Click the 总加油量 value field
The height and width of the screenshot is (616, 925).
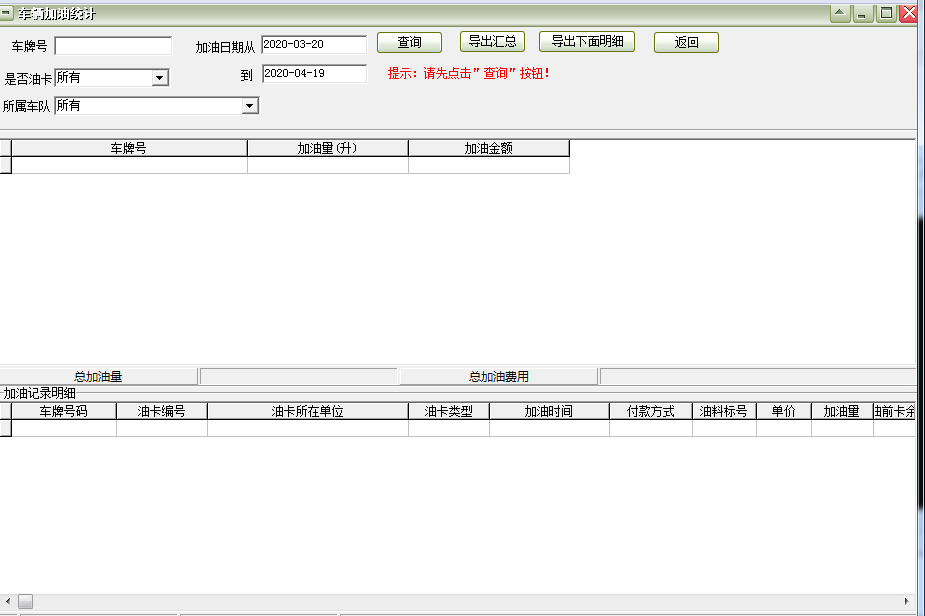[299, 376]
